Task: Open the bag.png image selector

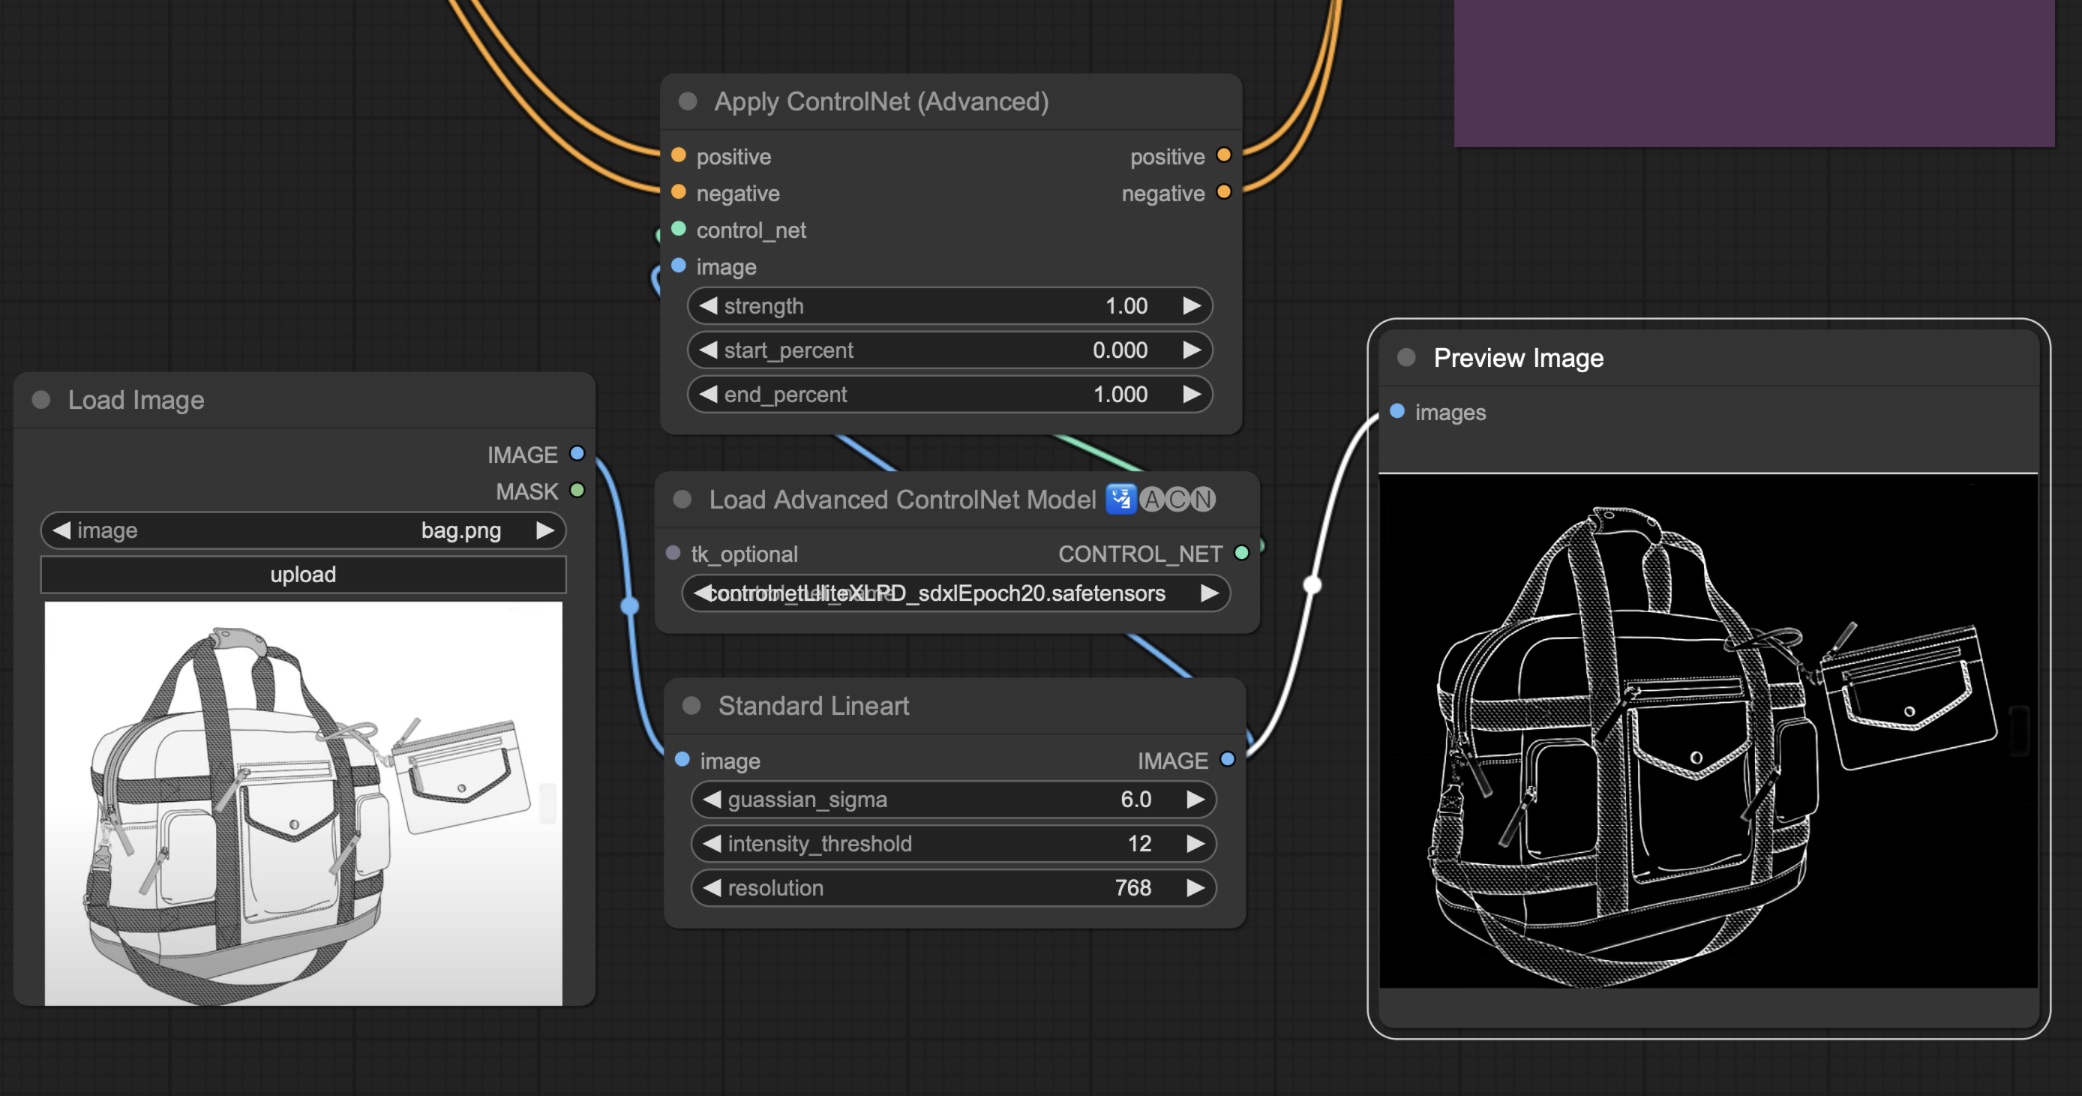Action: pyautogui.click(x=303, y=530)
